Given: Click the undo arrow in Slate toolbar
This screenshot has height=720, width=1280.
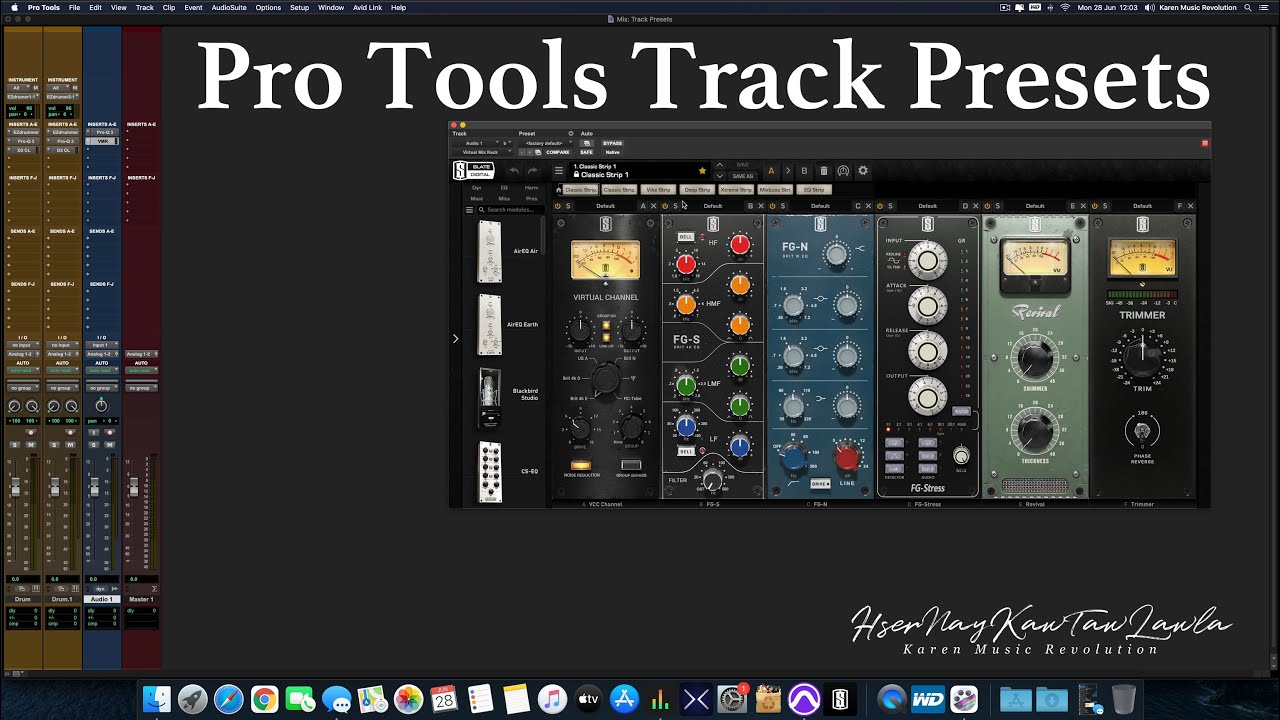Looking at the screenshot, I should pyautogui.click(x=514, y=171).
